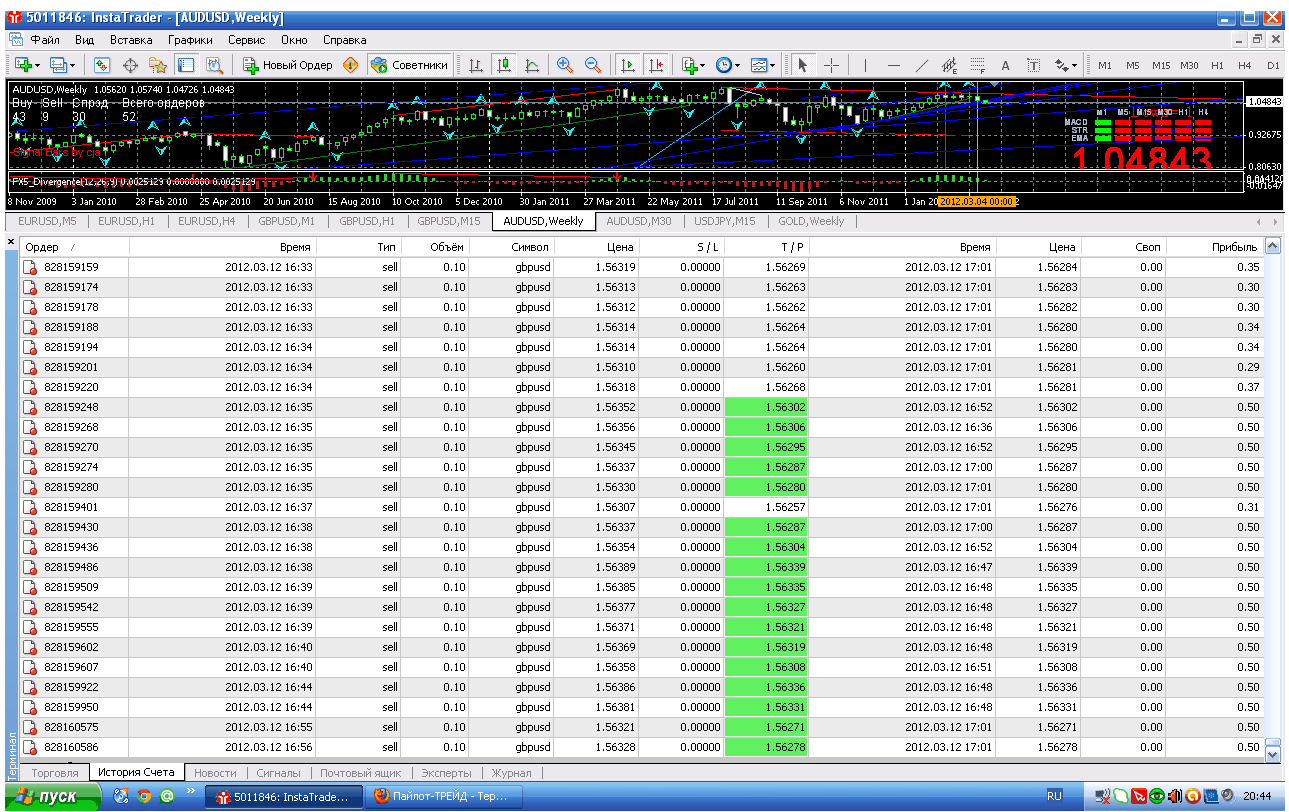Image resolution: width=1289 pixels, height=812 pixels.
Task: Close the terminal panel with x
Action: click(11, 243)
